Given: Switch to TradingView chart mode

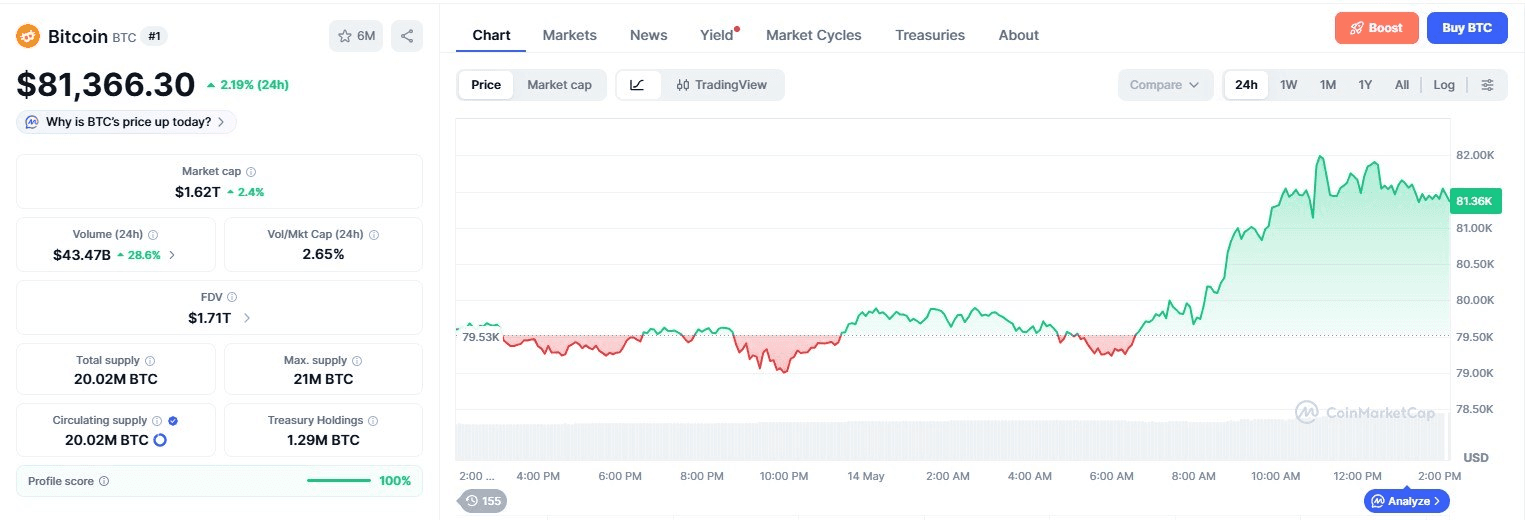Looking at the screenshot, I should coord(721,85).
